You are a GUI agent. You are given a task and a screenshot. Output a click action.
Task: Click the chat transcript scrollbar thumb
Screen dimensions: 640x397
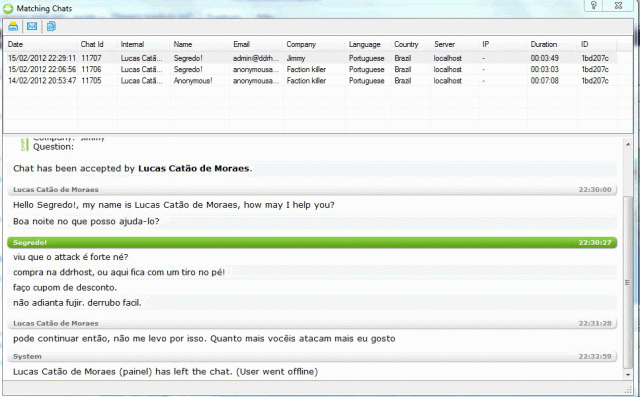pyautogui.click(x=628, y=282)
